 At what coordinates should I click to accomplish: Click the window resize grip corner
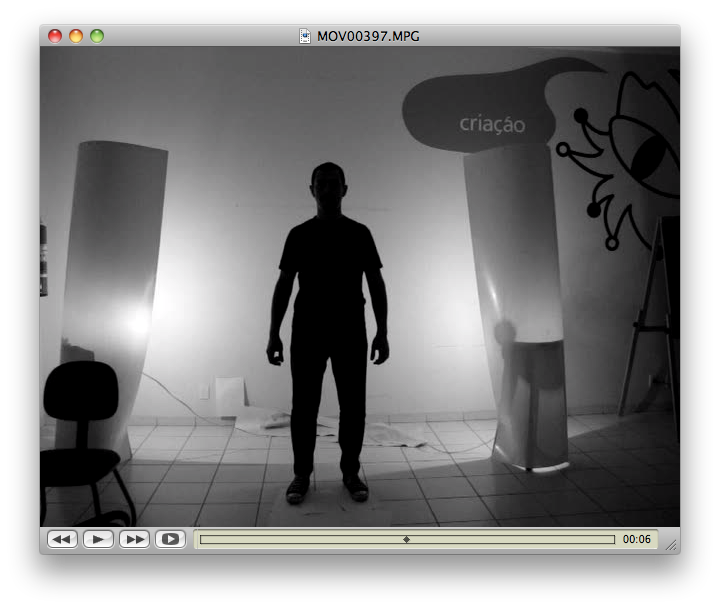(671, 545)
